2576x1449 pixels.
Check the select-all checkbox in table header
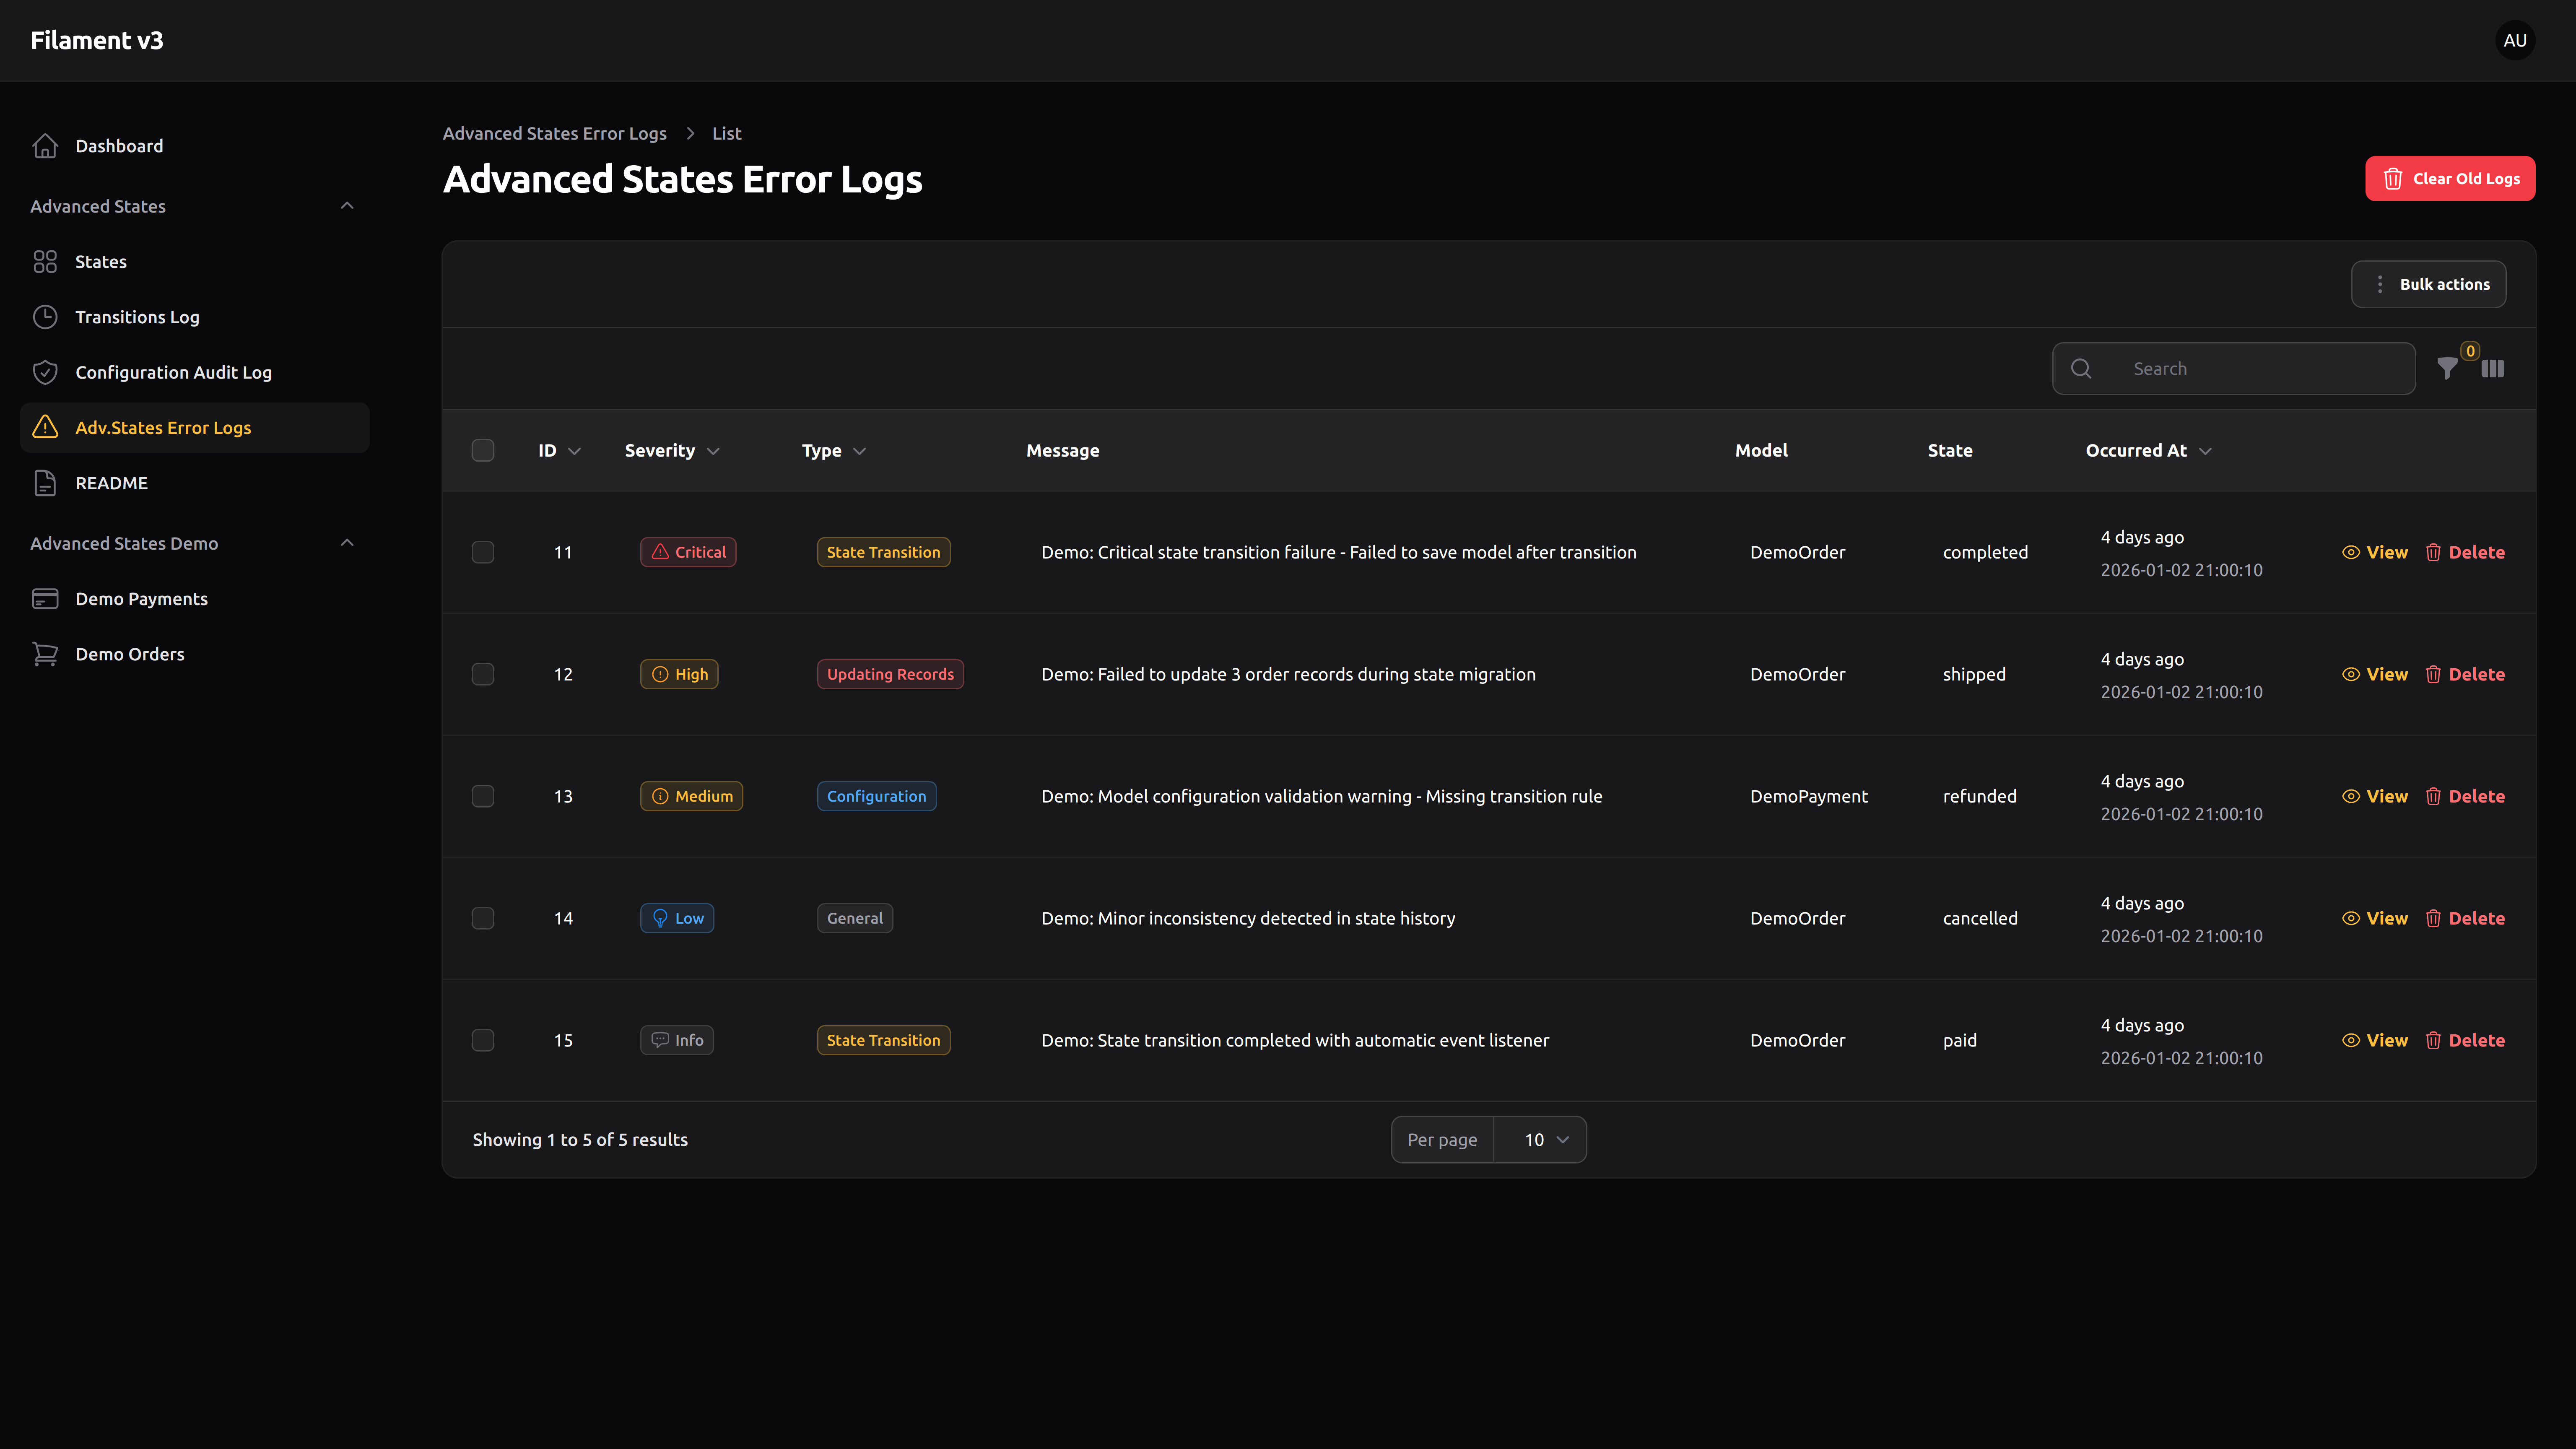click(483, 450)
